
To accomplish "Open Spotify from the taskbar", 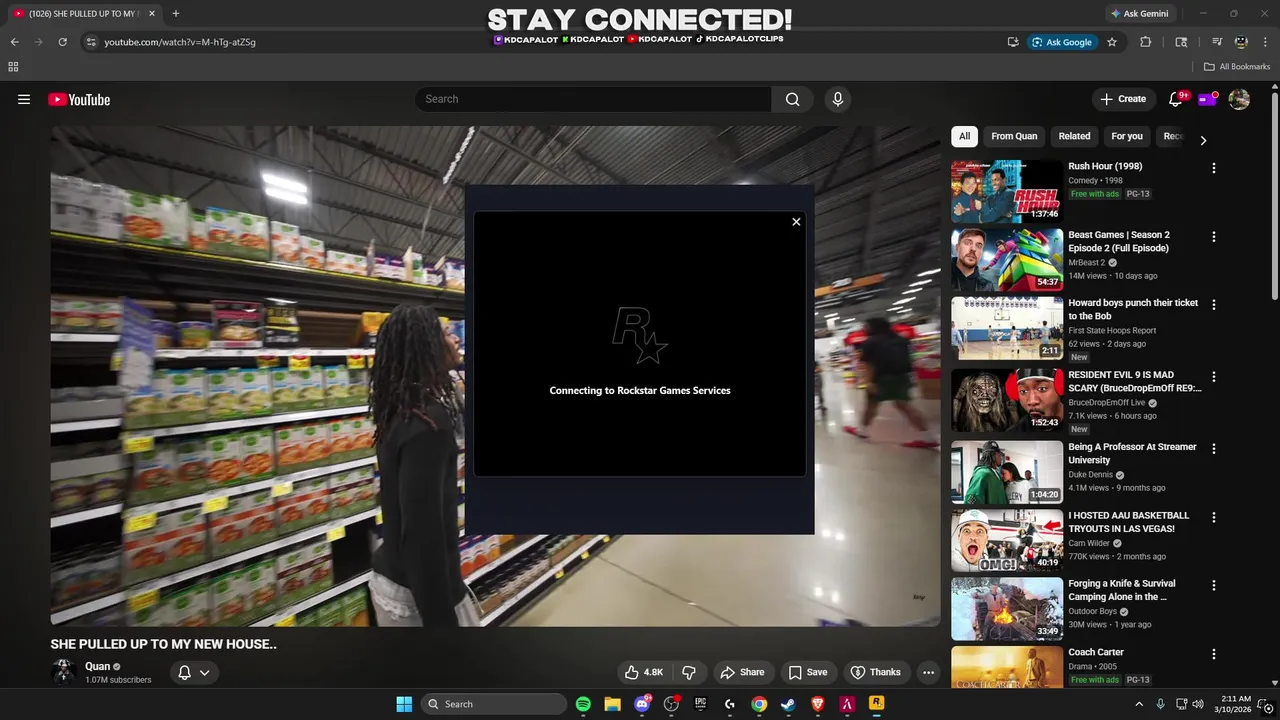I will 583,704.
